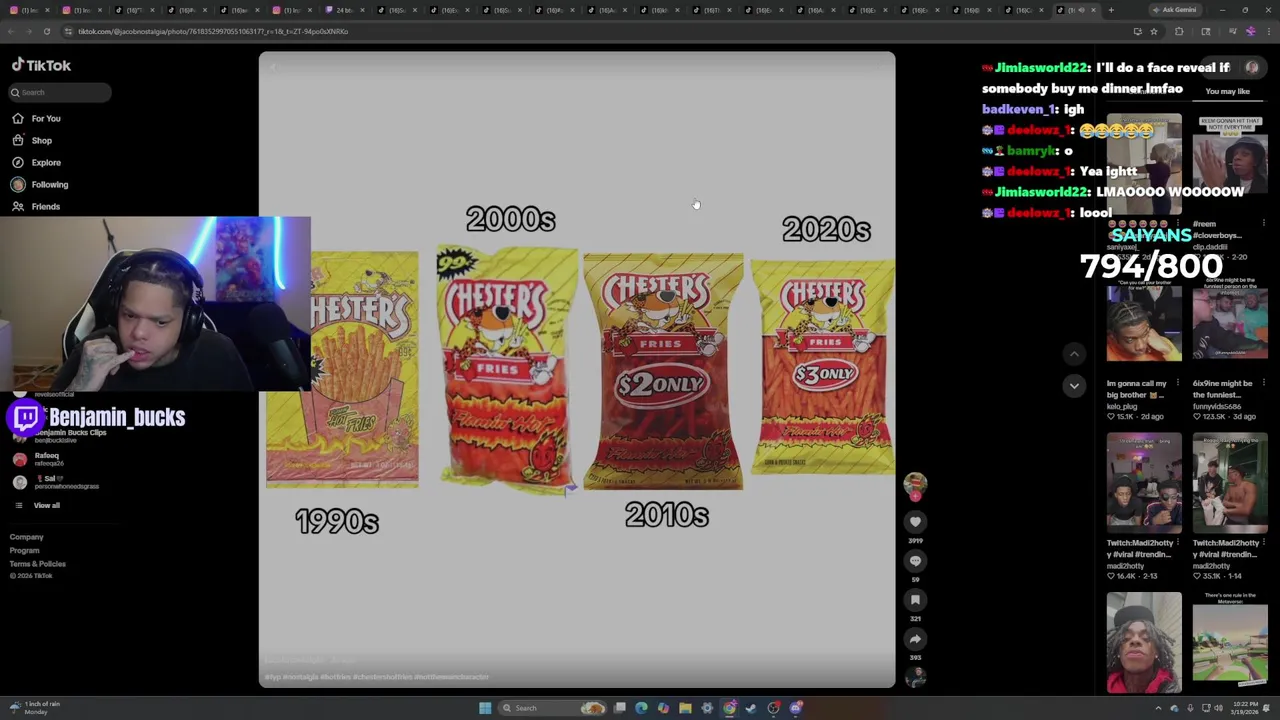This screenshot has height=720, width=1280.
Task: Open the Terms & Policies footer link
Action: pyautogui.click(x=38, y=564)
